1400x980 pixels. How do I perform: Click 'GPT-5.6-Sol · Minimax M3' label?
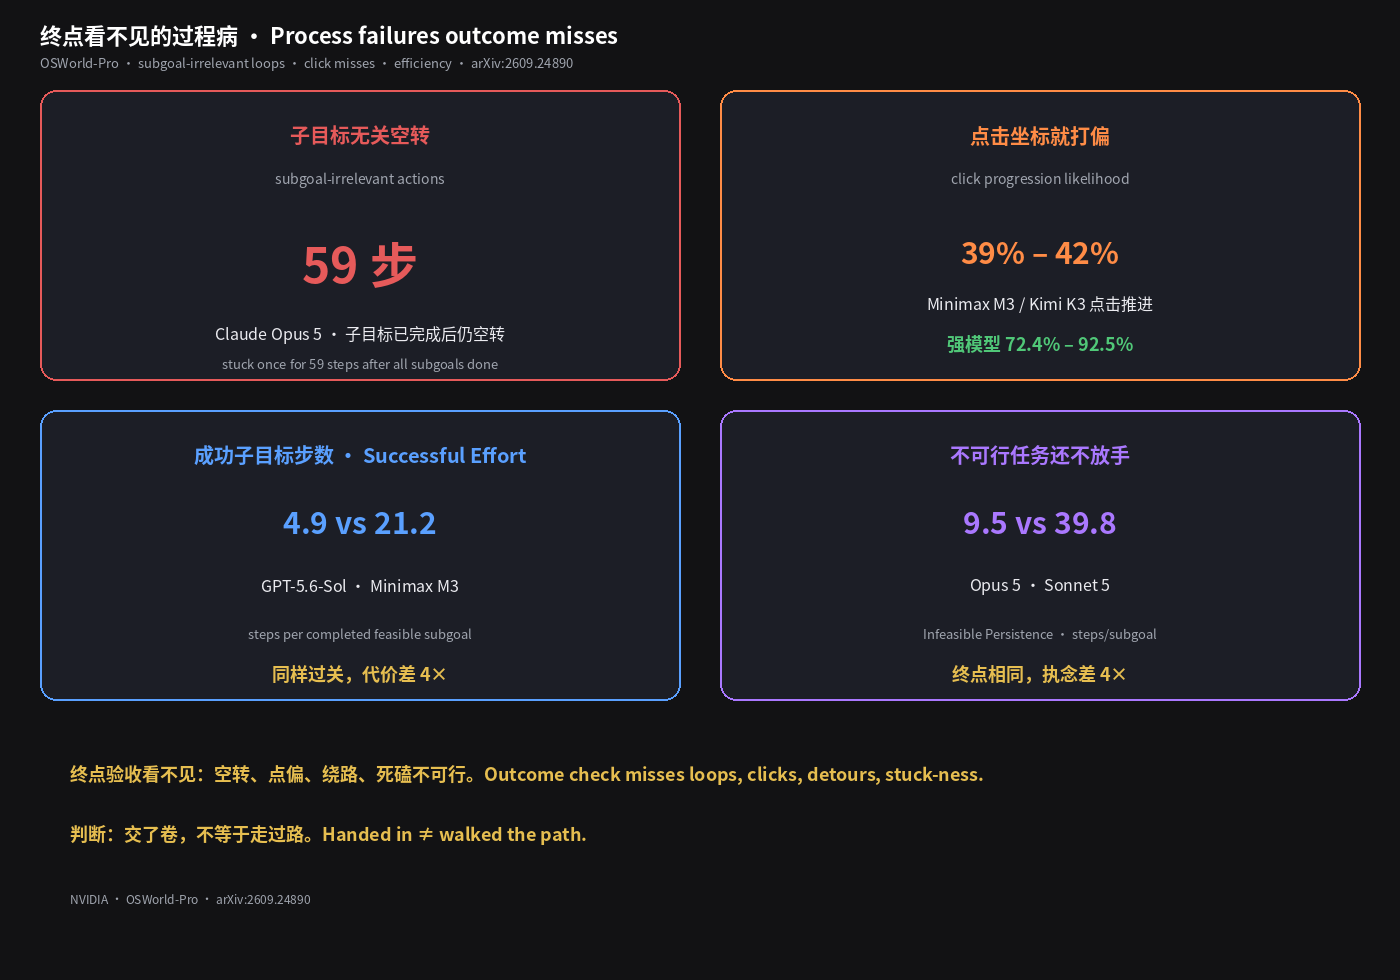point(360,586)
